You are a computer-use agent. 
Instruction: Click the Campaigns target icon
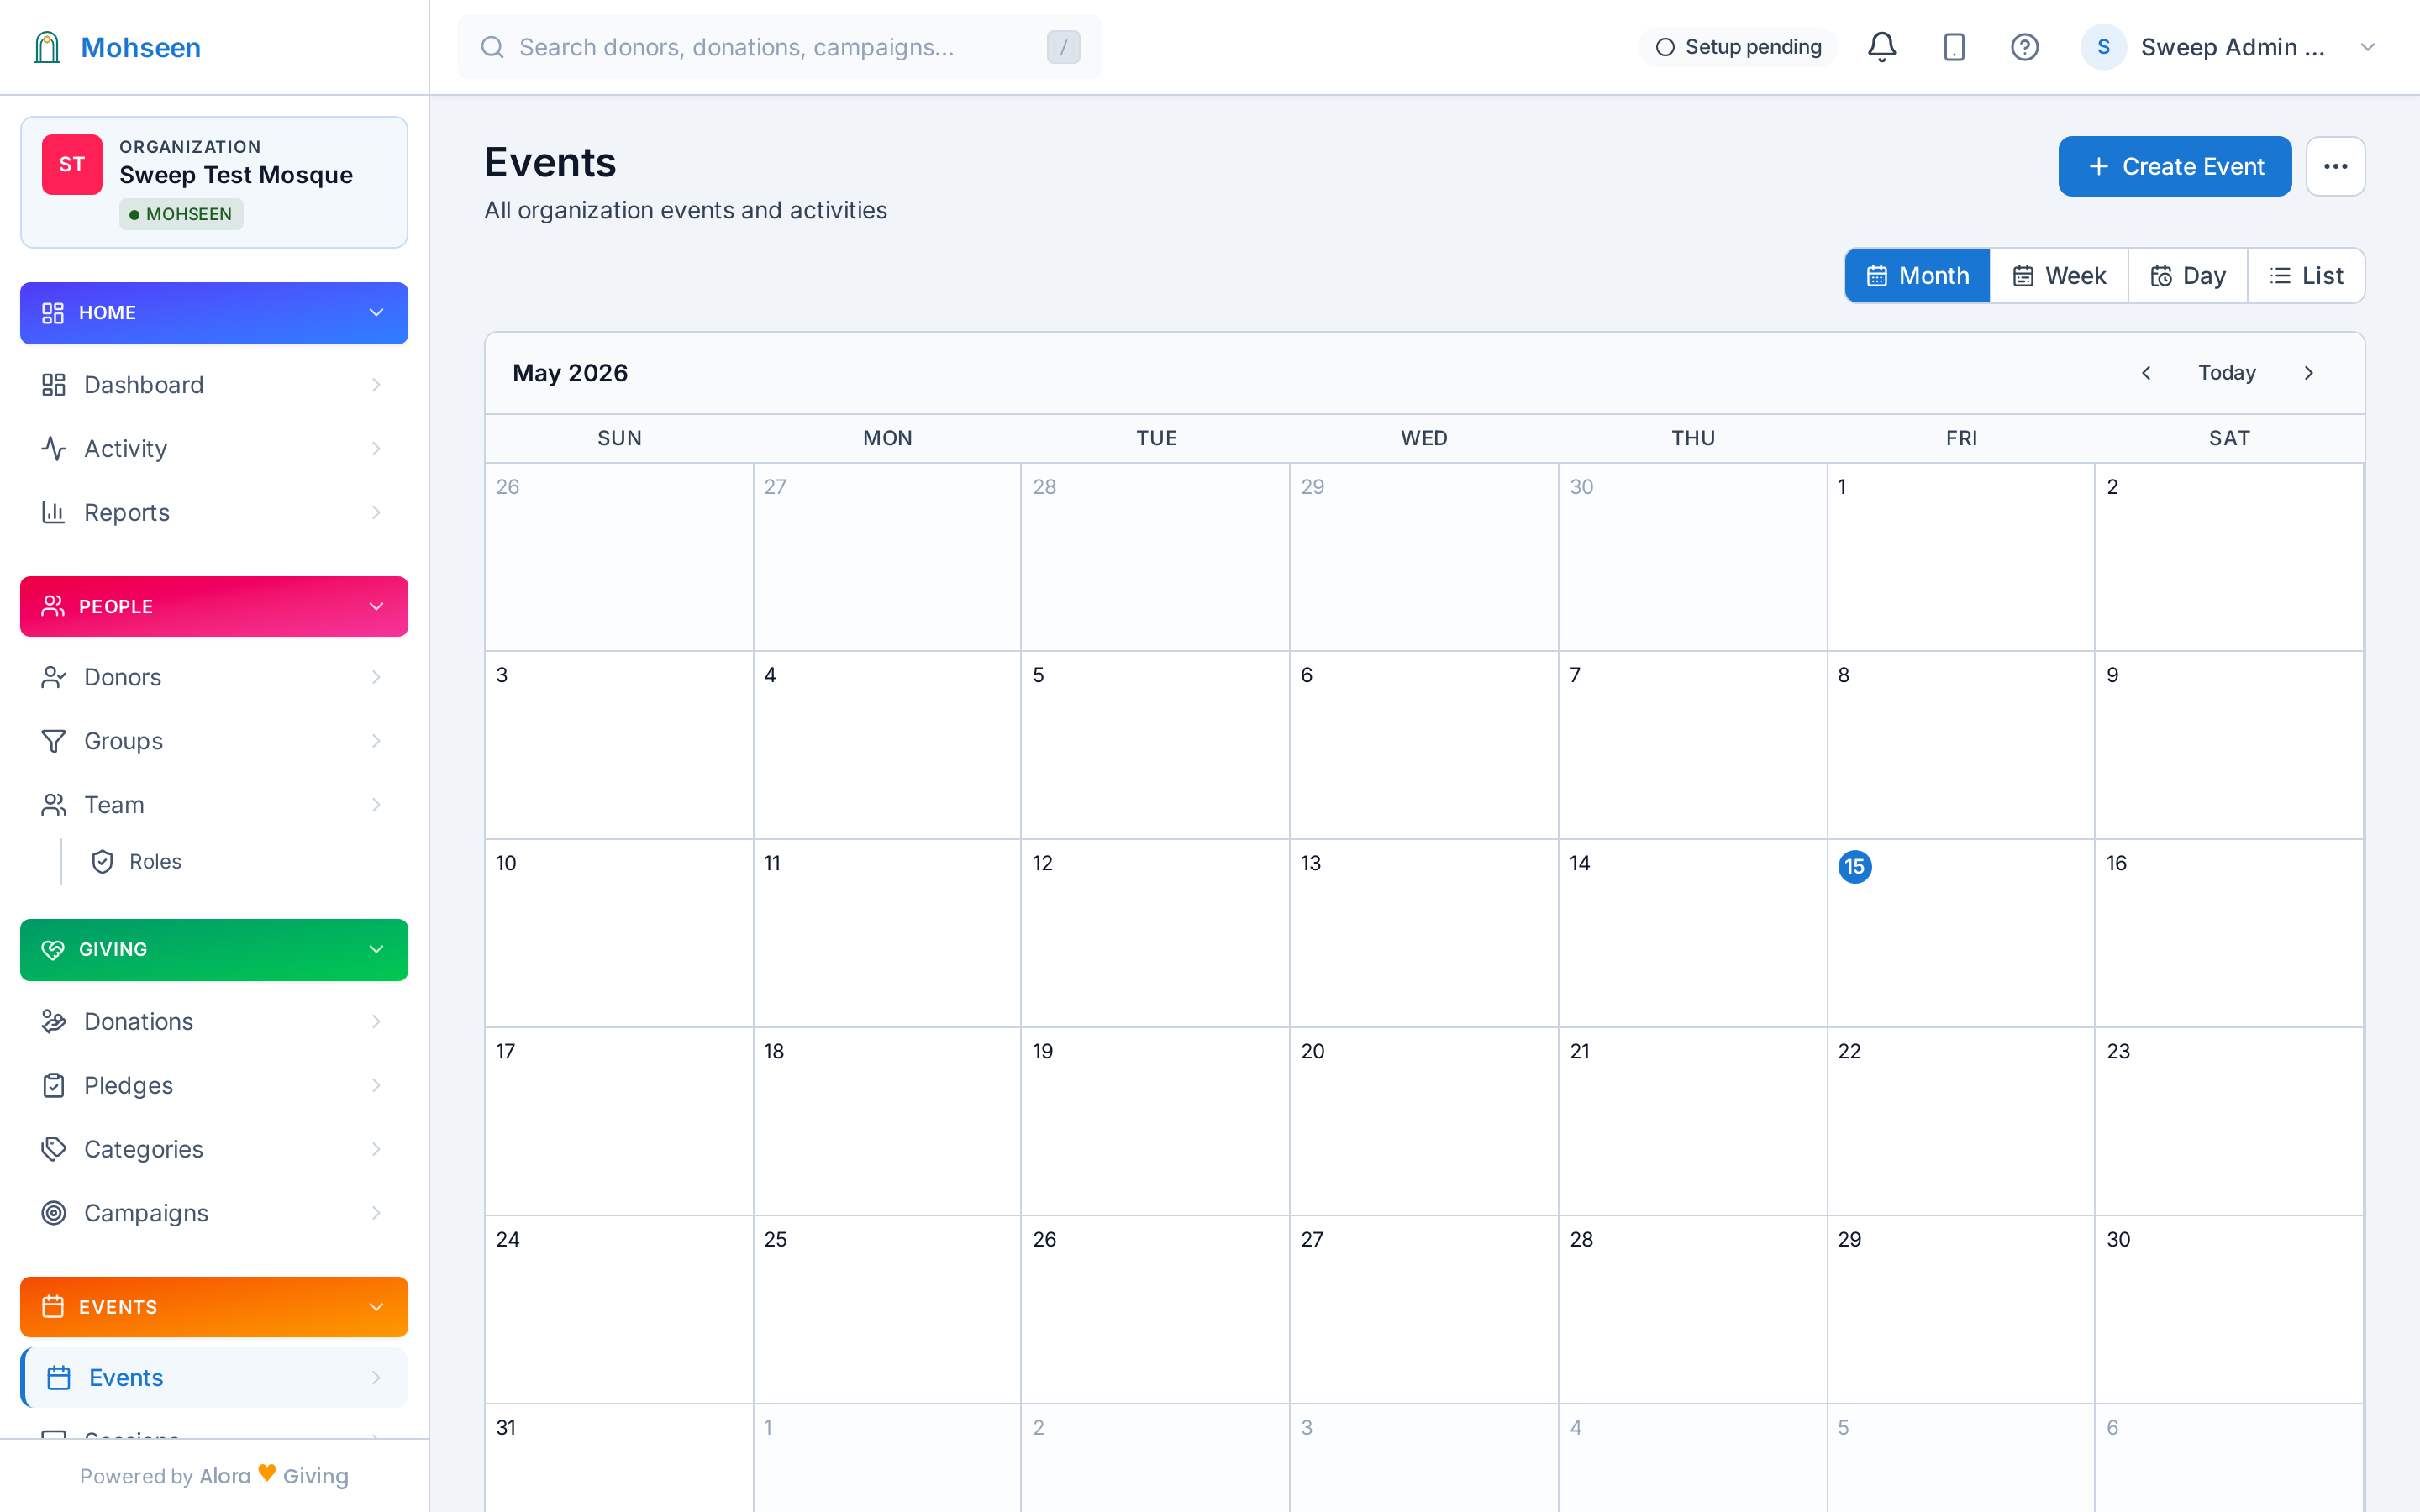[54, 1213]
